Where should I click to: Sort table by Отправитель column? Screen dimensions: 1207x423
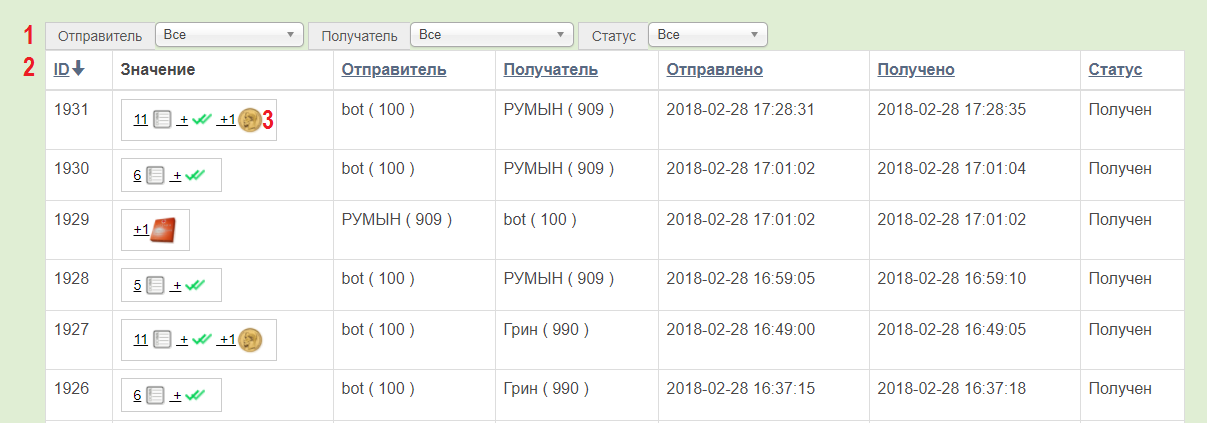pos(394,69)
